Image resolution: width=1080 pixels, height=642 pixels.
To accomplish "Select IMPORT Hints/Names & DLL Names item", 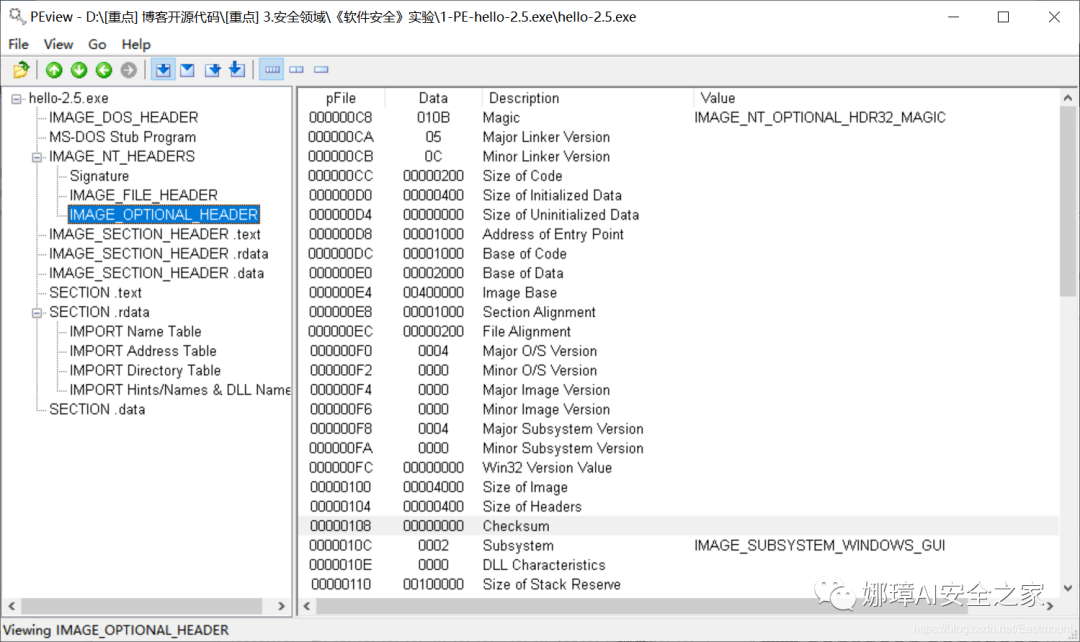I will (180, 390).
